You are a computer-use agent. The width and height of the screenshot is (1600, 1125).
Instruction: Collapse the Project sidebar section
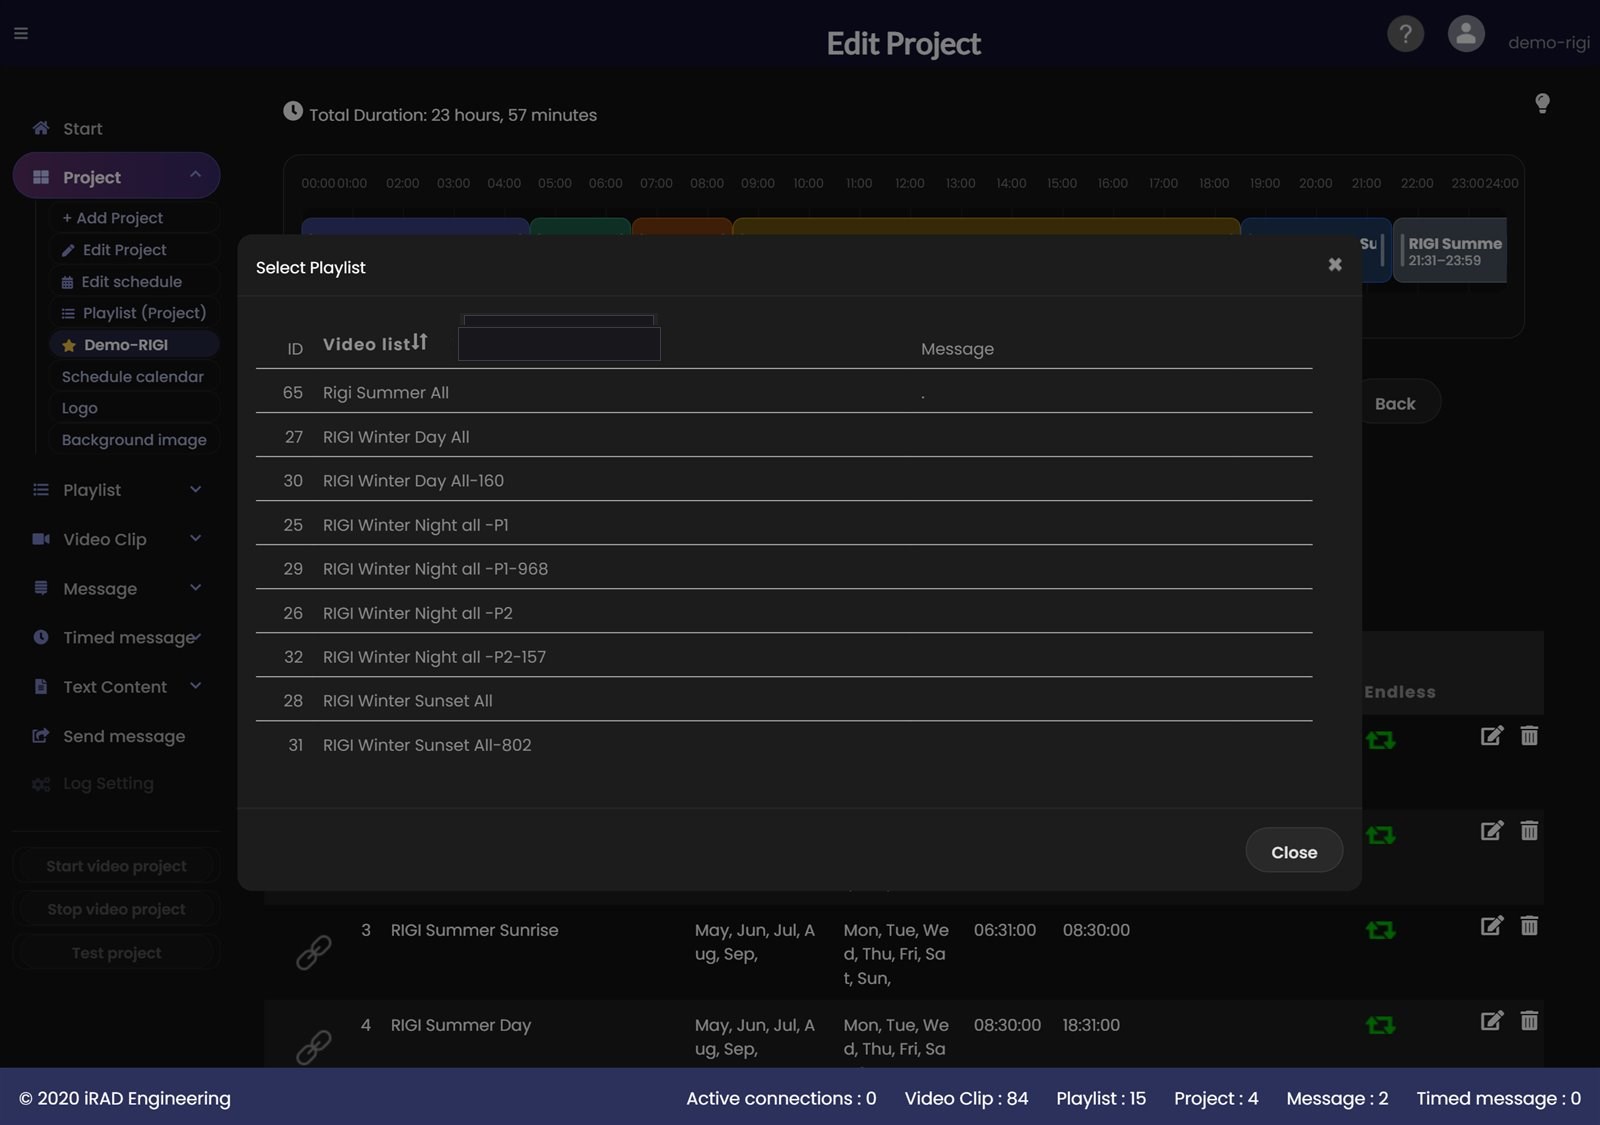tap(195, 175)
